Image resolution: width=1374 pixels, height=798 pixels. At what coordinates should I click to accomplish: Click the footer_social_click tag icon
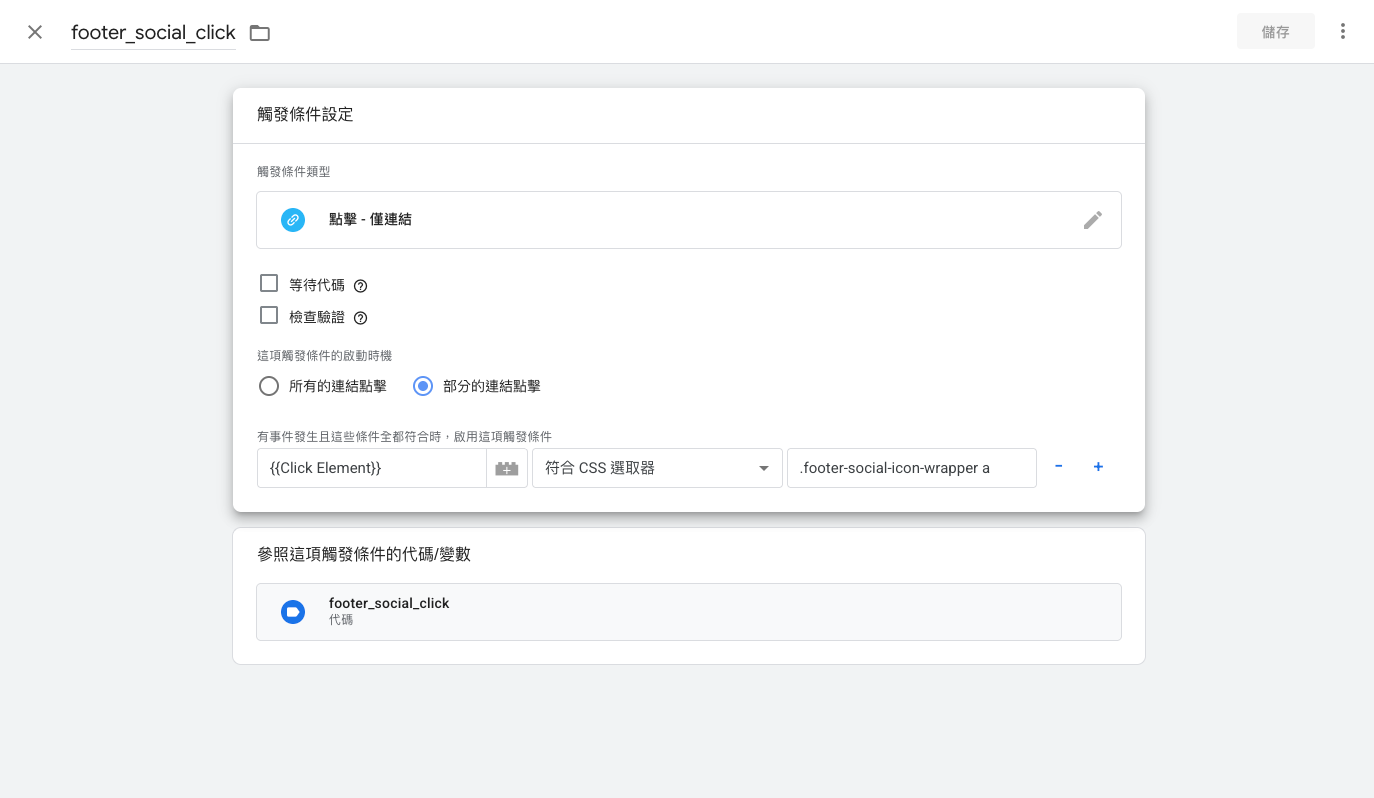click(x=293, y=611)
